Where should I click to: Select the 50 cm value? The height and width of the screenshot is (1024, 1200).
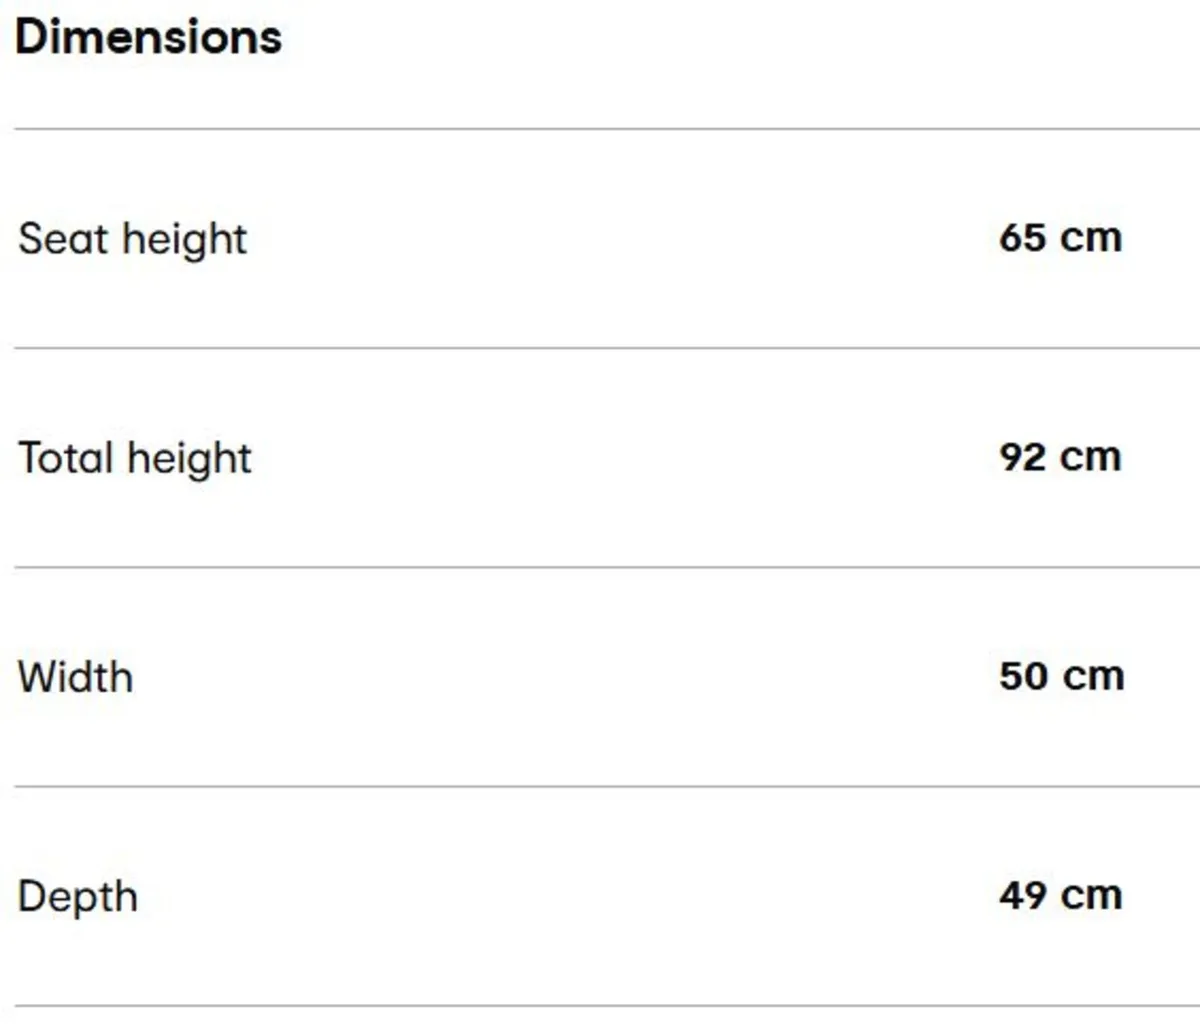[x=1061, y=676]
